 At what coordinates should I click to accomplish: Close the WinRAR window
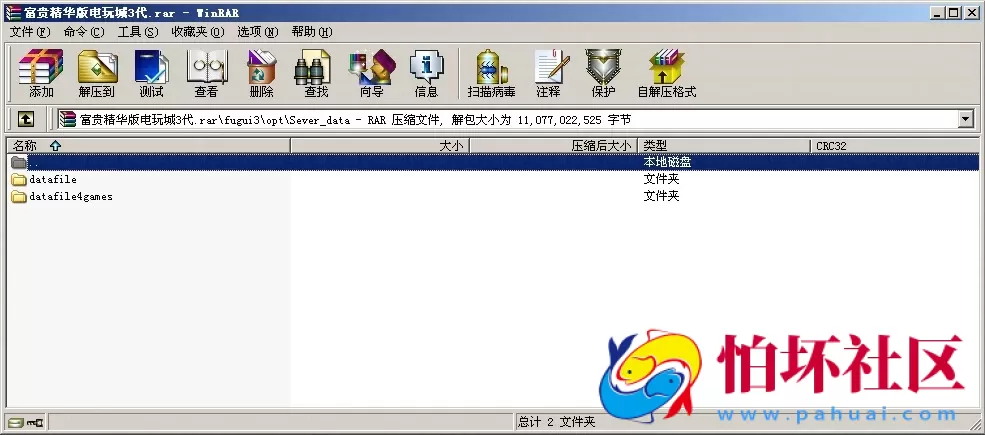coord(971,13)
